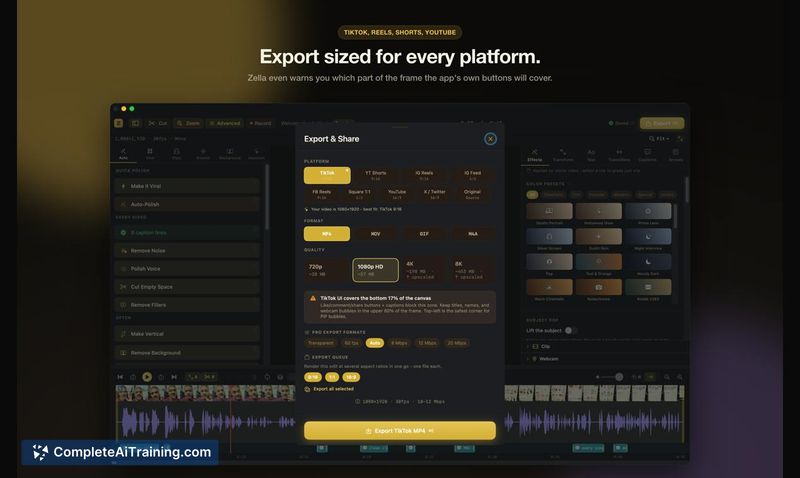Select the Square 1:1 platform preset
The height and width of the screenshot is (478, 800).
pos(359,194)
